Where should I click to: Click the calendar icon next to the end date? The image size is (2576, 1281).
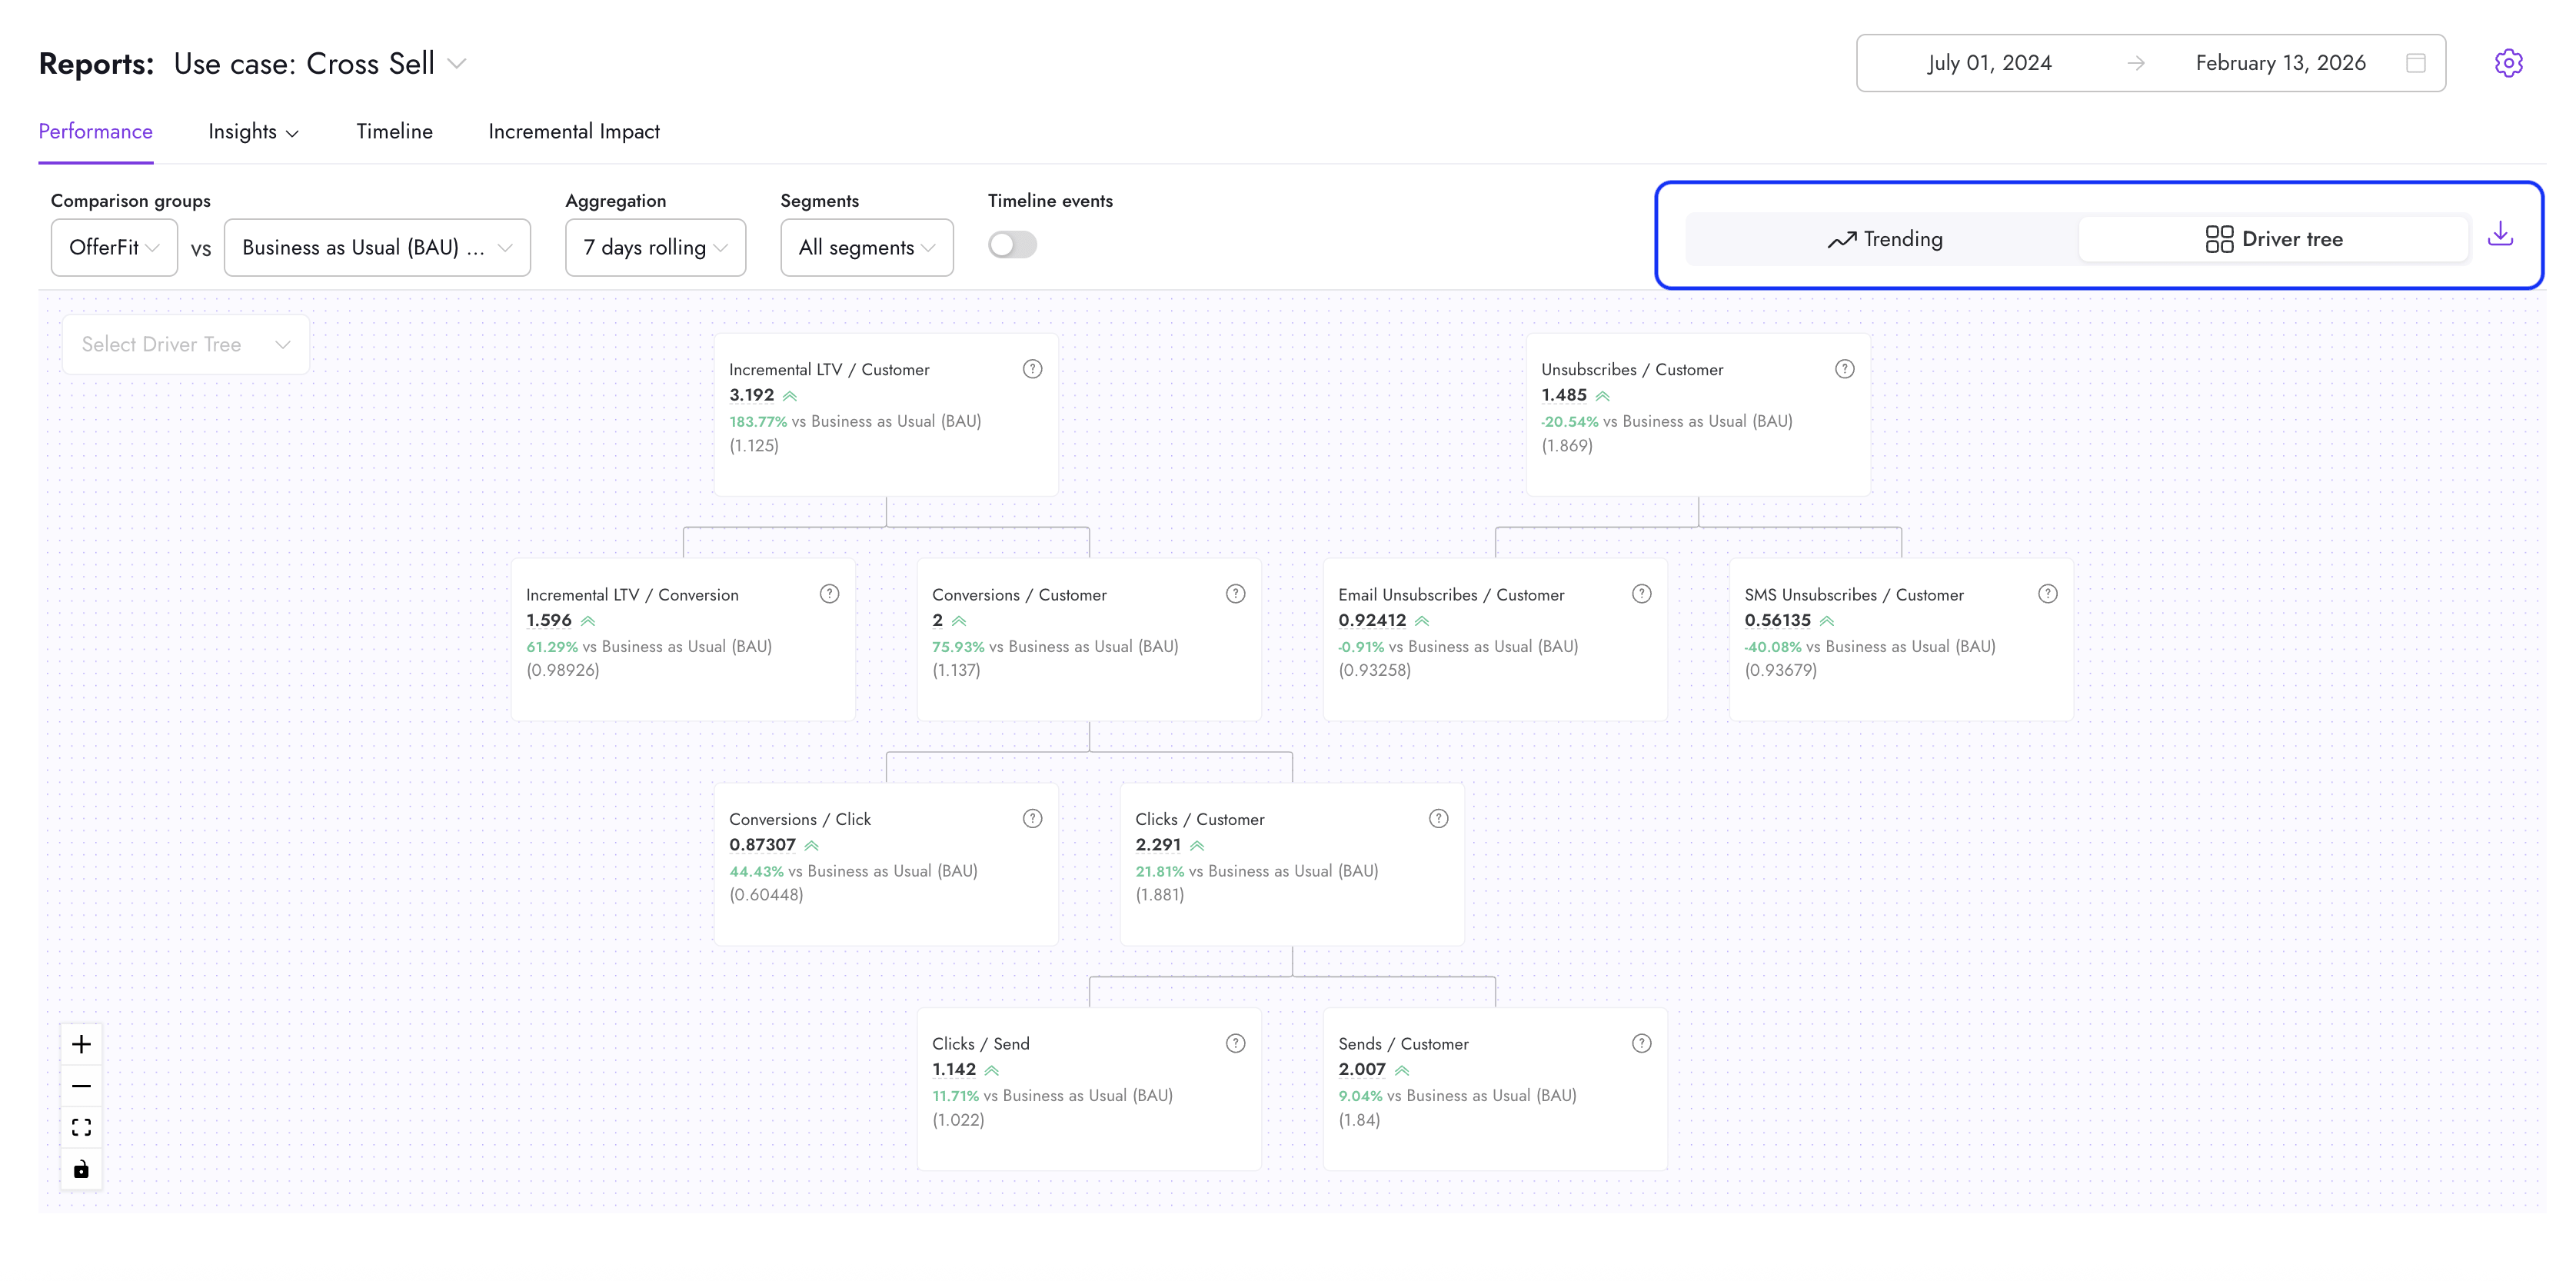tap(2416, 62)
